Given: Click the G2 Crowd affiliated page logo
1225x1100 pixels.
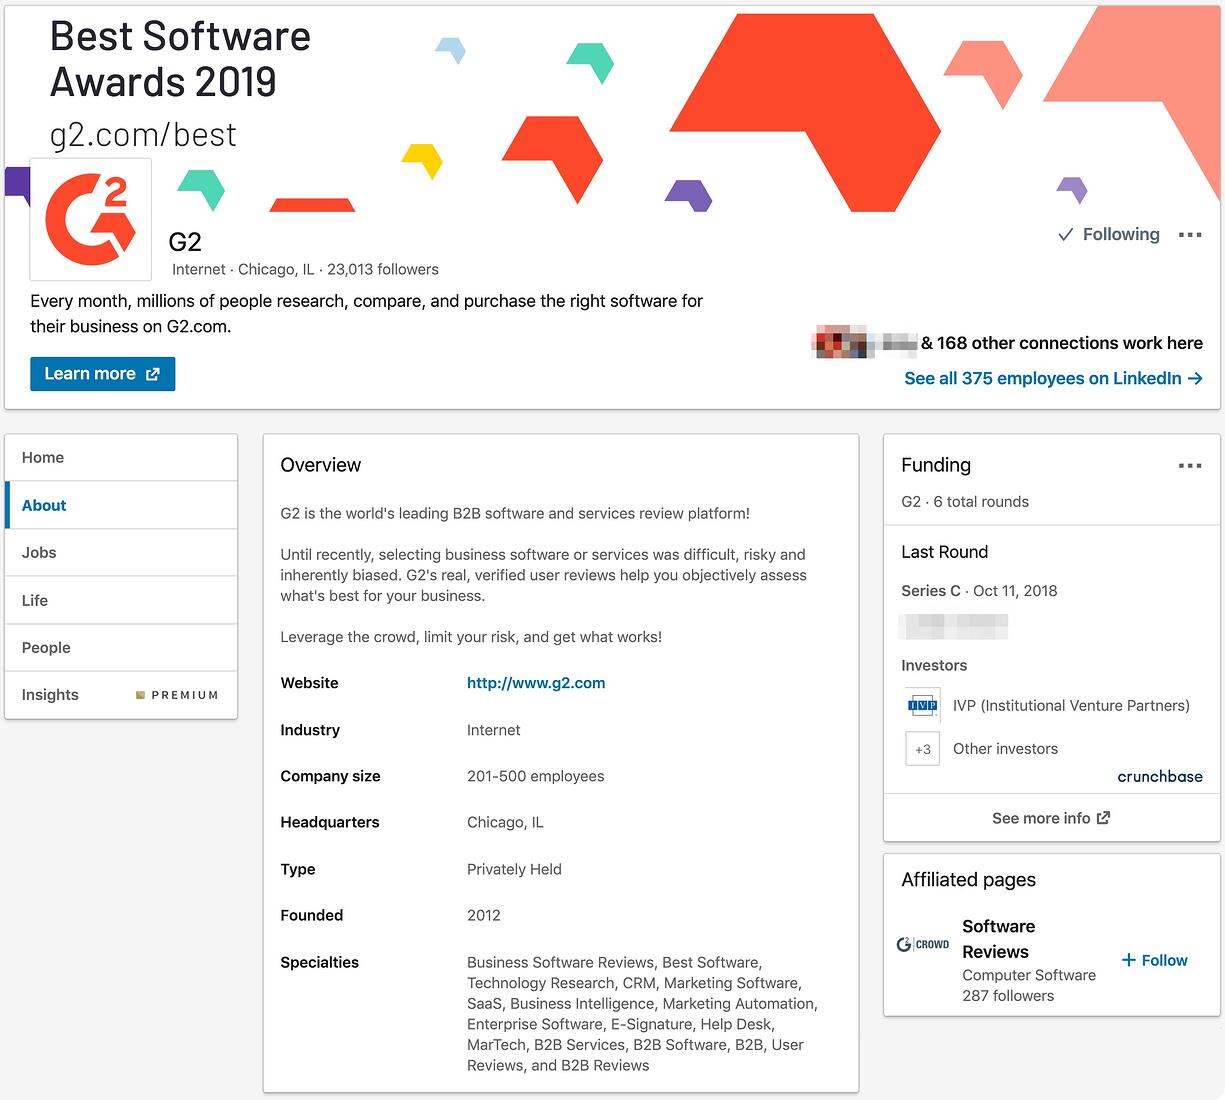Looking at the screenshot, I should [923, 944].
